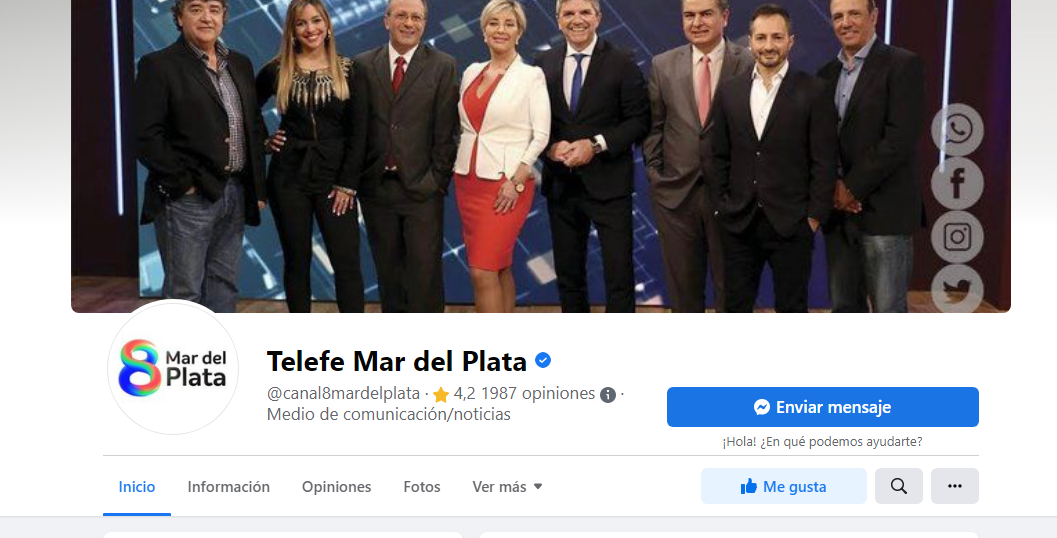The width and height of the screenshot is (1057, 538).
Task: Open the page search magnifier button
Action: pos(899,486)
